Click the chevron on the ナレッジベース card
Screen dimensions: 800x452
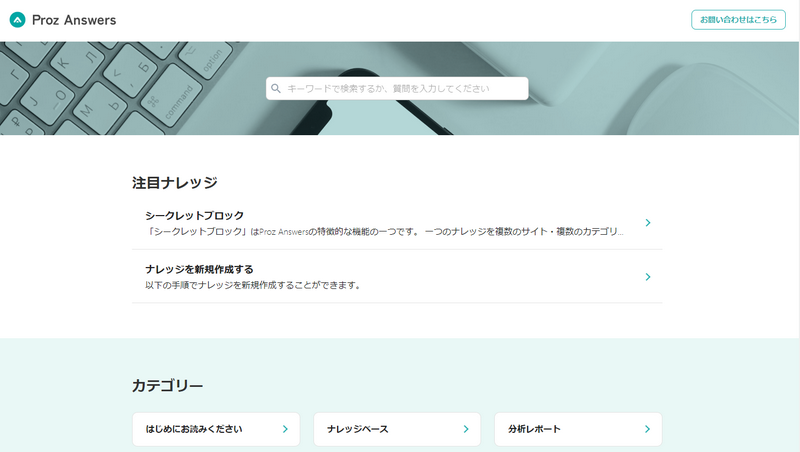click(466, 429)
